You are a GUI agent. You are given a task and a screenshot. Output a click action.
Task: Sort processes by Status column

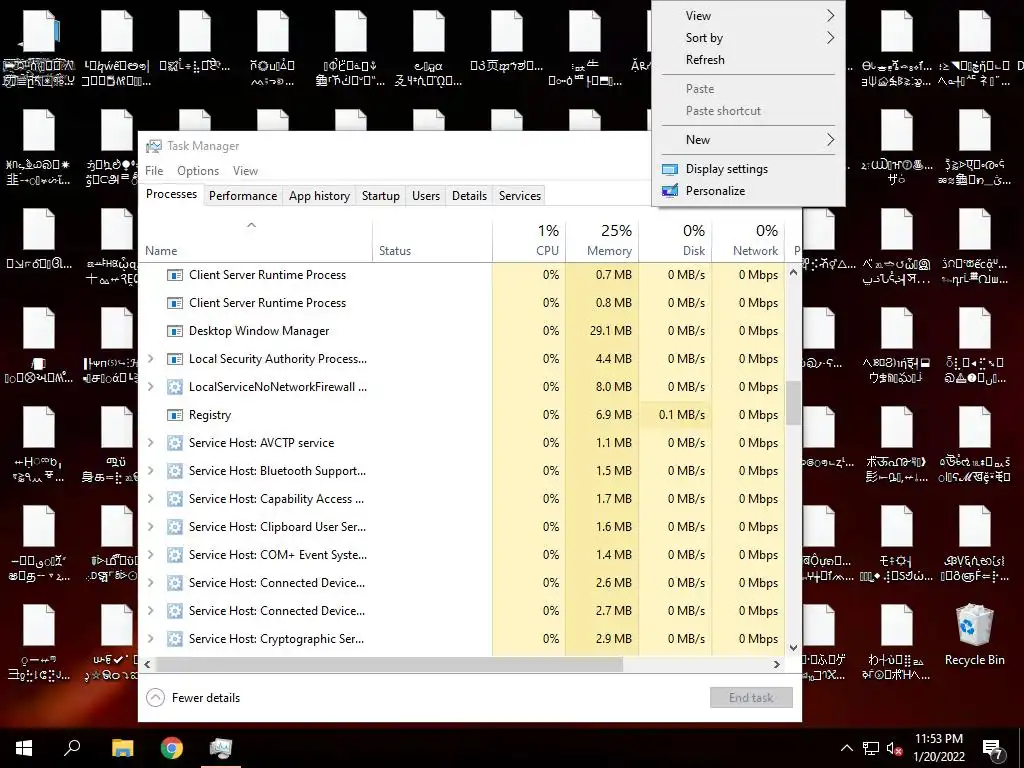[432, 242]
